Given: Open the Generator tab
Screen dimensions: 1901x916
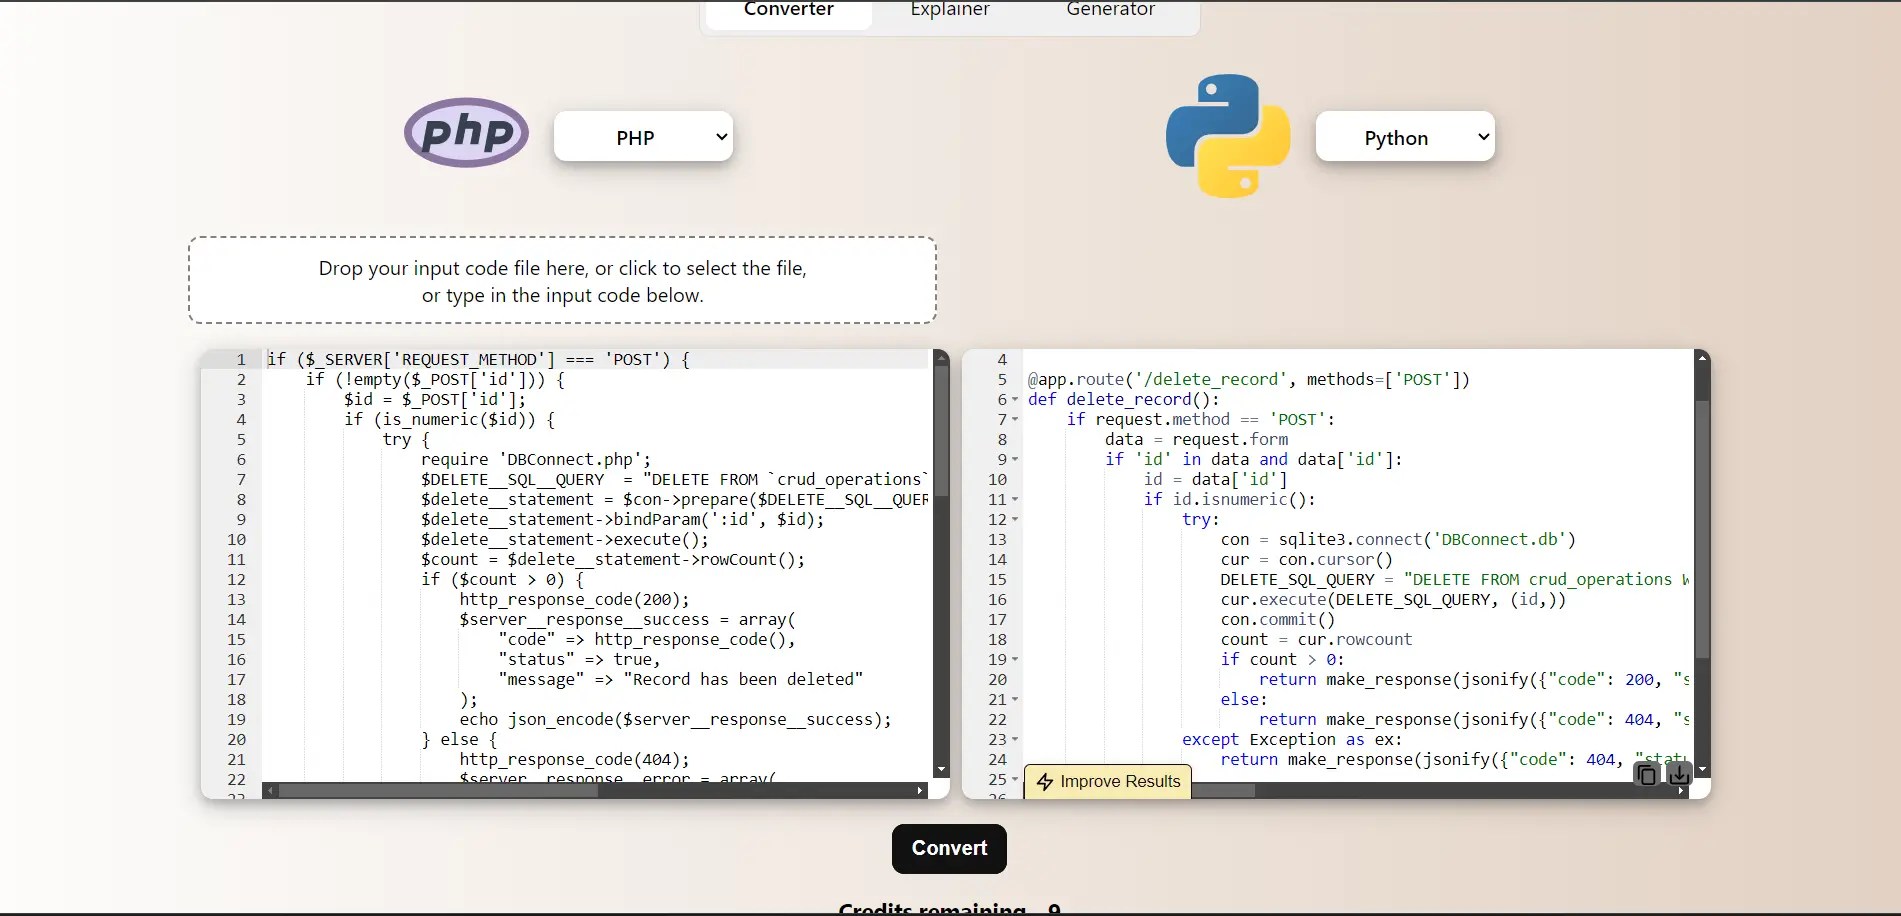Looking at the screenshot, I should click(1110, 10).
